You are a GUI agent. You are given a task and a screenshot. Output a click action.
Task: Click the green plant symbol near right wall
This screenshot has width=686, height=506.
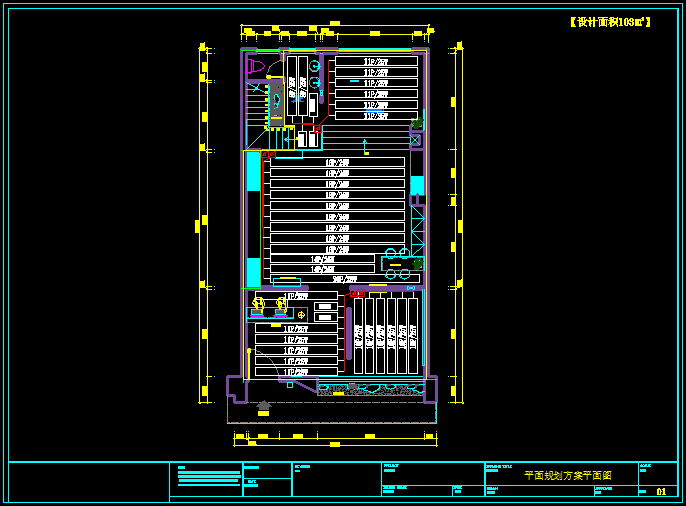tap(417, 125)
